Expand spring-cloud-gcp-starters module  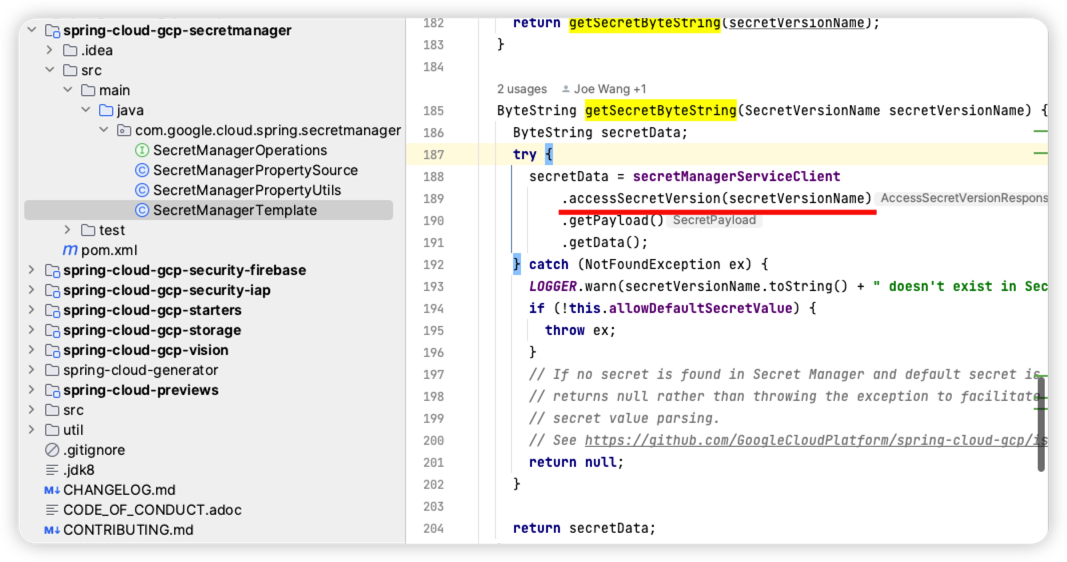[32, 310]
